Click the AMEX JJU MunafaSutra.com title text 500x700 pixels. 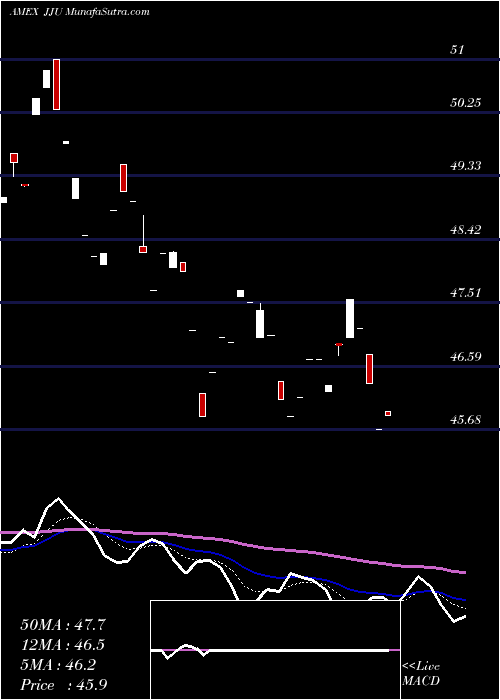pos(79,12)
